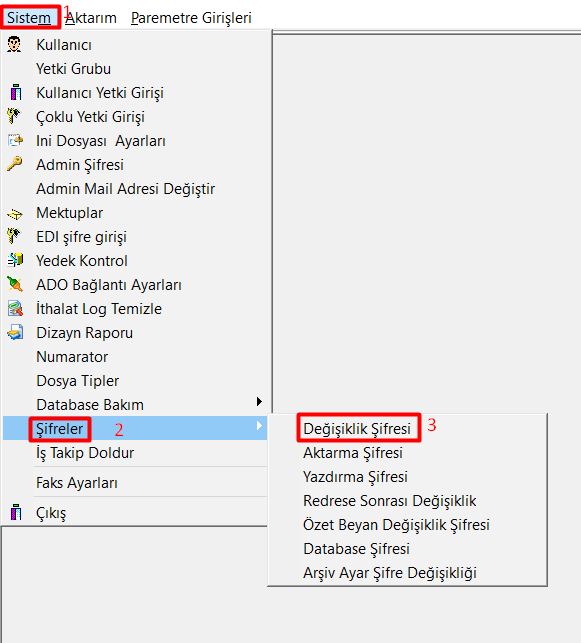
Task: Choose Database Şifresi in the submenu
Action: coord(356,549)
